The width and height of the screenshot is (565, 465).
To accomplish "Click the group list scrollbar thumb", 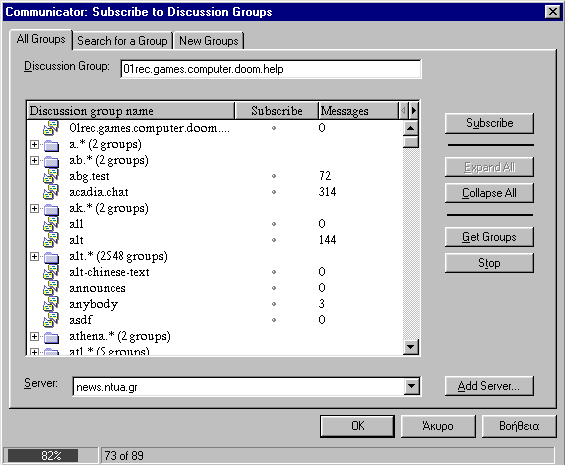I will [x=411, y=142].
